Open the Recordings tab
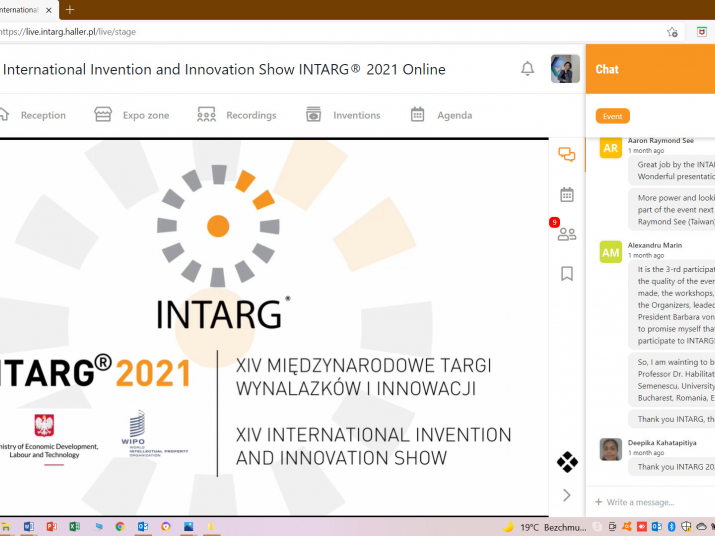This screenshot has height=536, width=715. 237,115
